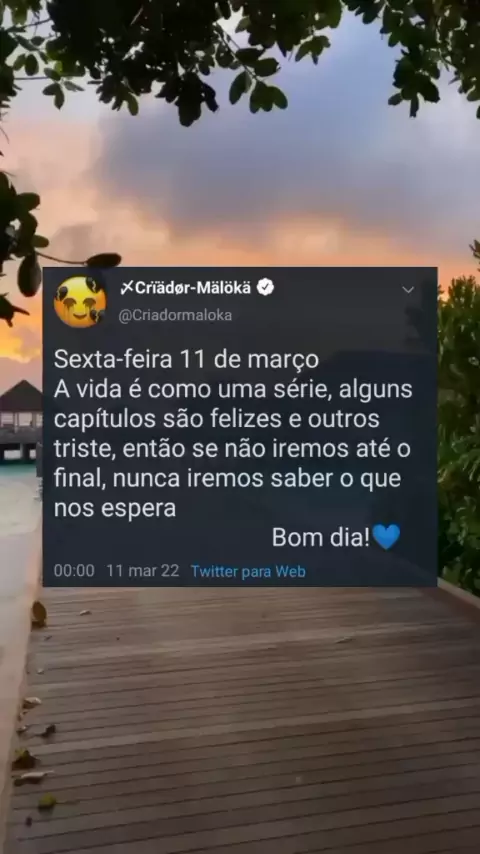This screenshot has height=854, width=480.
Task: Visit the @Criadormaloka handle
Action: tap(175, 315)
